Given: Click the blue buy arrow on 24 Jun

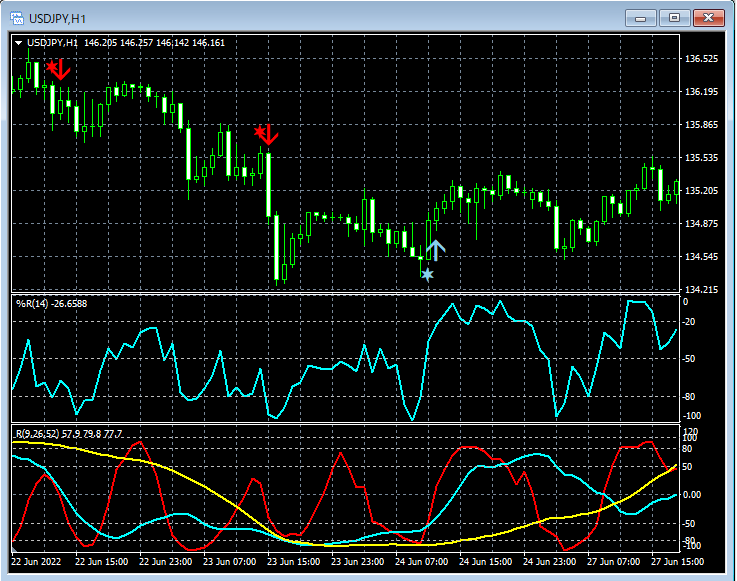Looking at the screenshot, I should point(436,250).
